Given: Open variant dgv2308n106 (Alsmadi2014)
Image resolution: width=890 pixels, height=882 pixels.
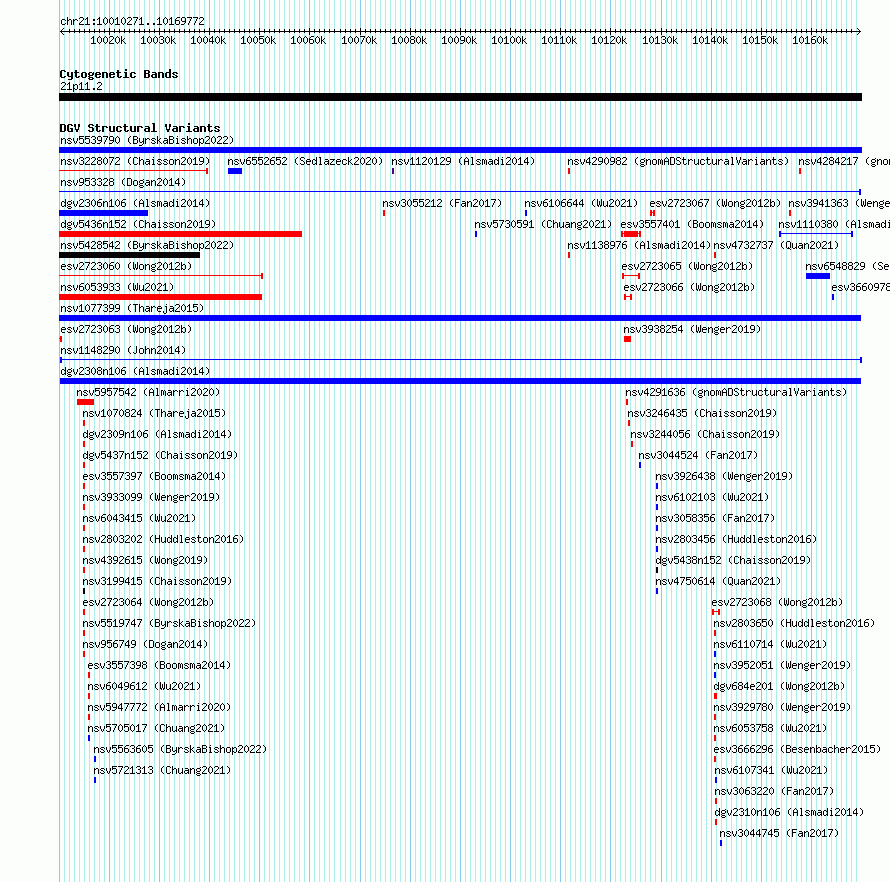Looking at the screenshot, I should click(x=135, y=371).
